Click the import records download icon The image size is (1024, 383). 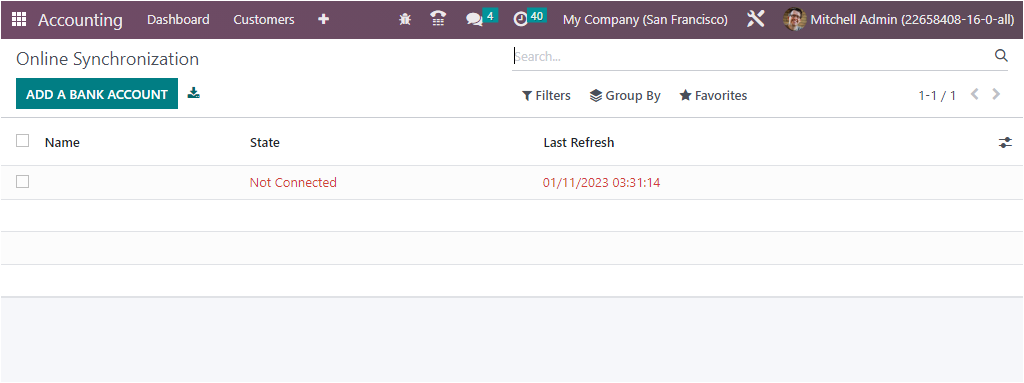tap(194, 93)
